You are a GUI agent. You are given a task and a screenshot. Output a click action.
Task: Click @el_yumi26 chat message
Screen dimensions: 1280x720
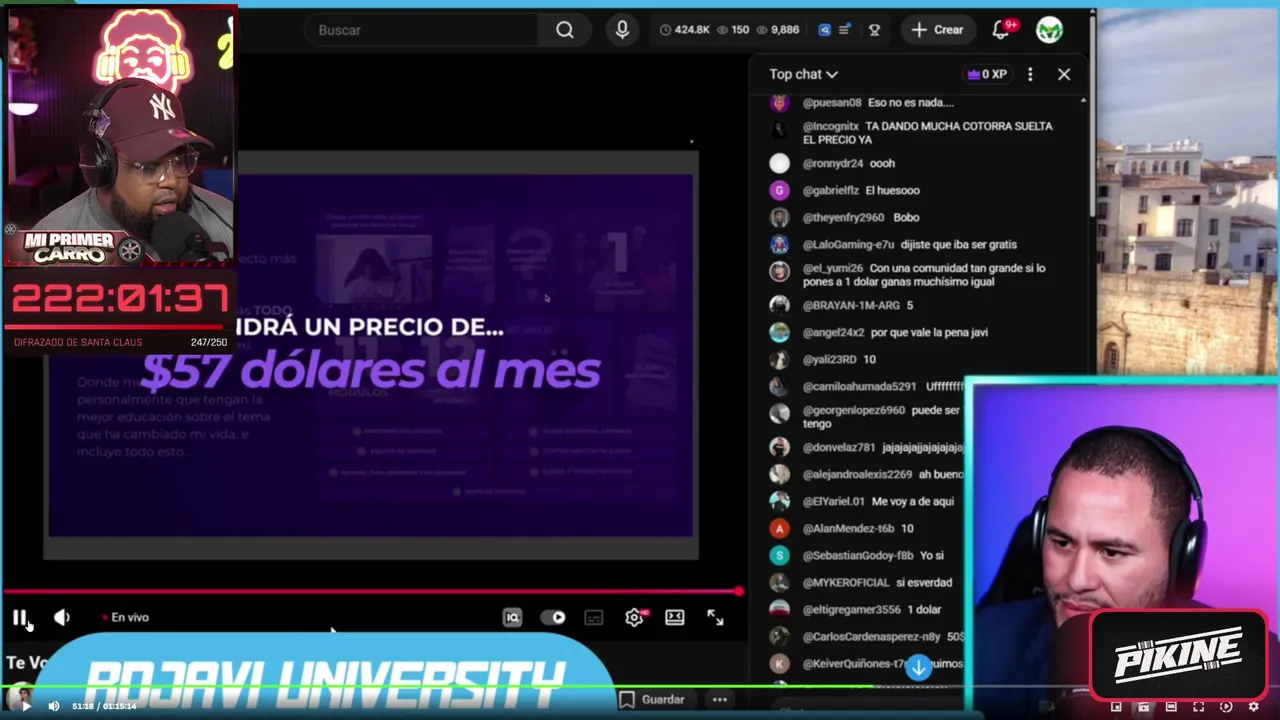(x=923, y=275)
